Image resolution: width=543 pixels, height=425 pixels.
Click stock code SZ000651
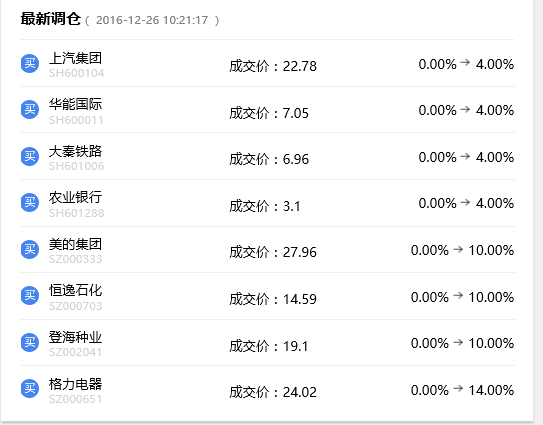75,399
